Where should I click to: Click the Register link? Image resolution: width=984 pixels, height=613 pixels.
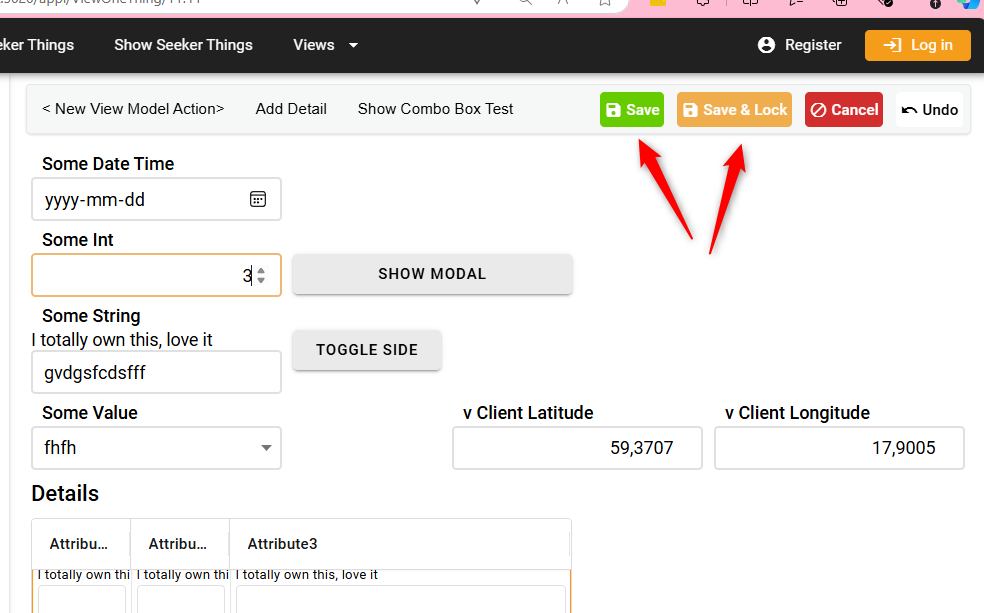(813, 45)
